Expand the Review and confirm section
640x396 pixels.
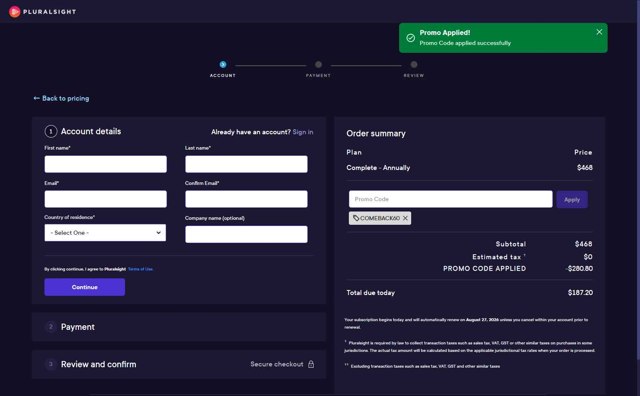point(179,364)
